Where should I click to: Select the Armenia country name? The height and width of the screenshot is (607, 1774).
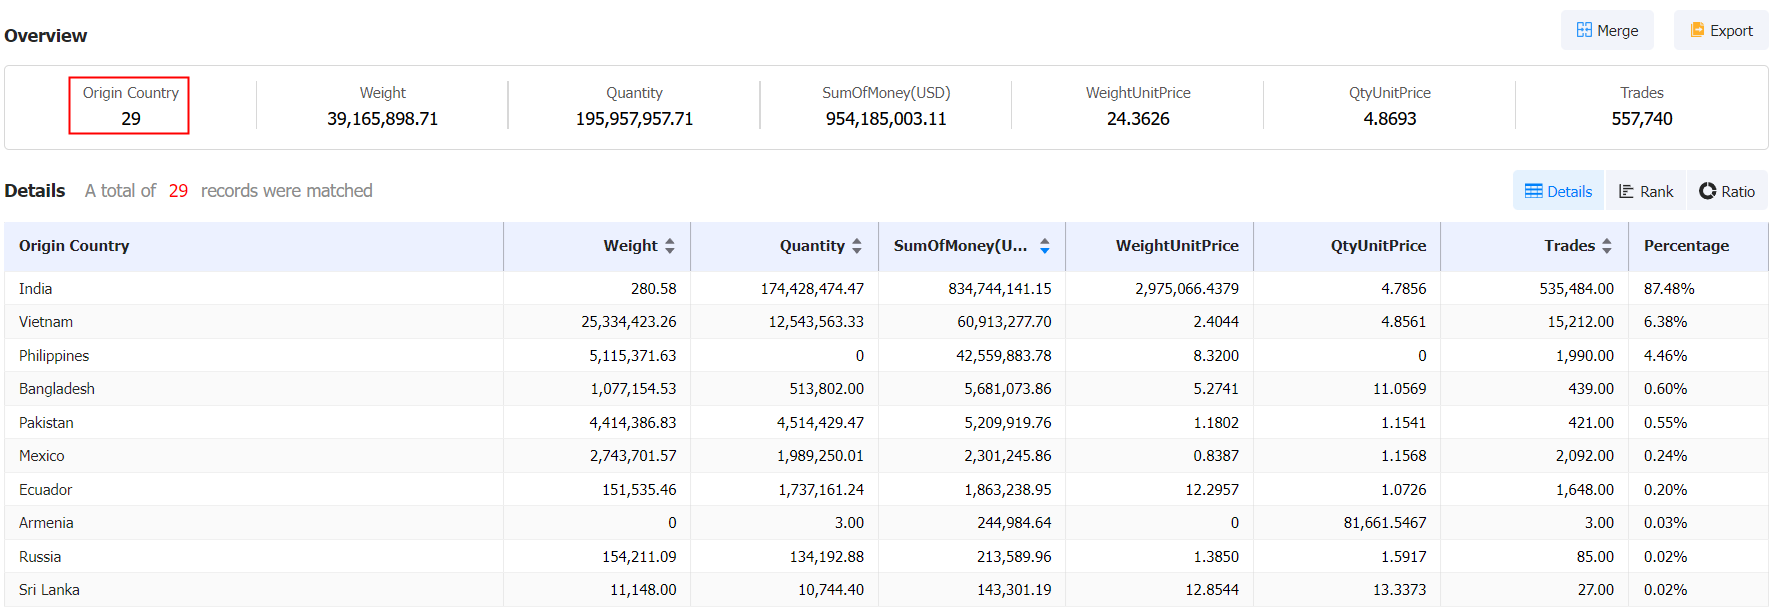[46, 523]
